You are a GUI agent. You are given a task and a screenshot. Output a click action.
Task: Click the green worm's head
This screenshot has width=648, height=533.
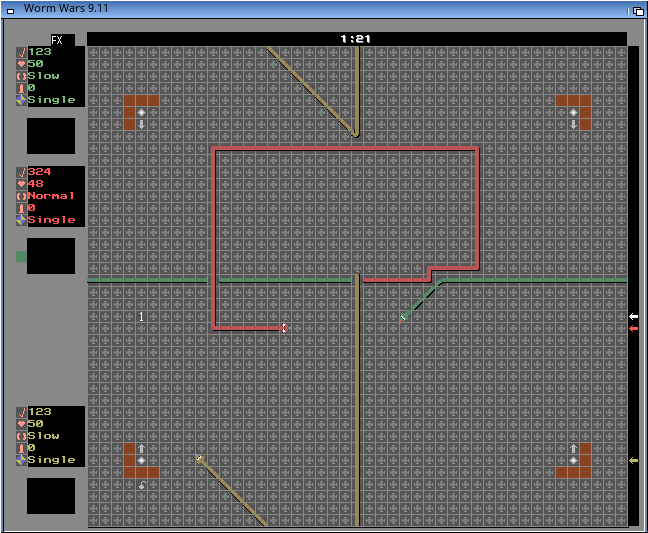coord(404,317)
